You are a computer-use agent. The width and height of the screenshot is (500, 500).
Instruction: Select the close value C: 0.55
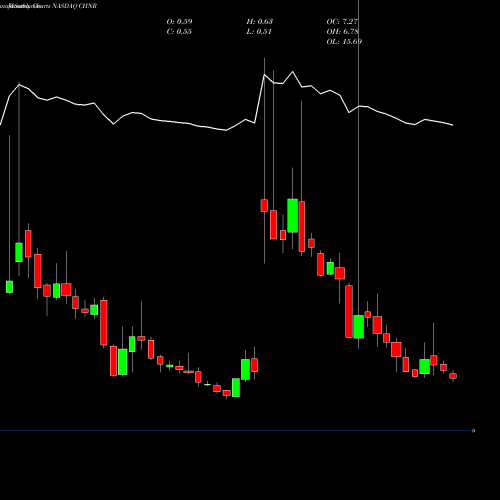pos(179,32)
